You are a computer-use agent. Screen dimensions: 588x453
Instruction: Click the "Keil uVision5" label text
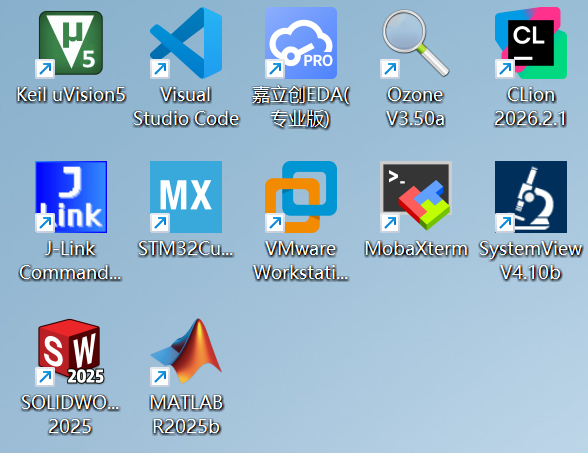click(x=71, y=94)
